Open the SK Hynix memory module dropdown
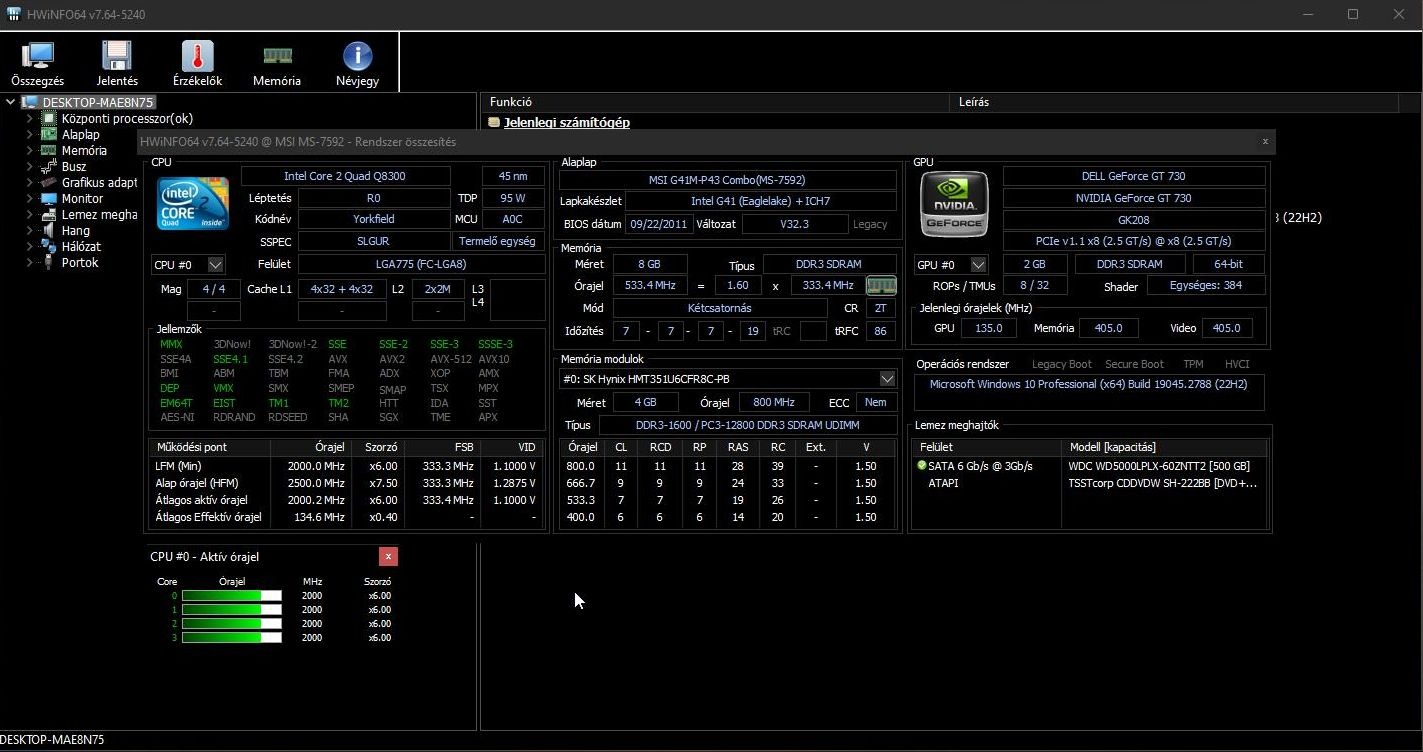This screenshot has height=752, width=1423. pos(887,379)
